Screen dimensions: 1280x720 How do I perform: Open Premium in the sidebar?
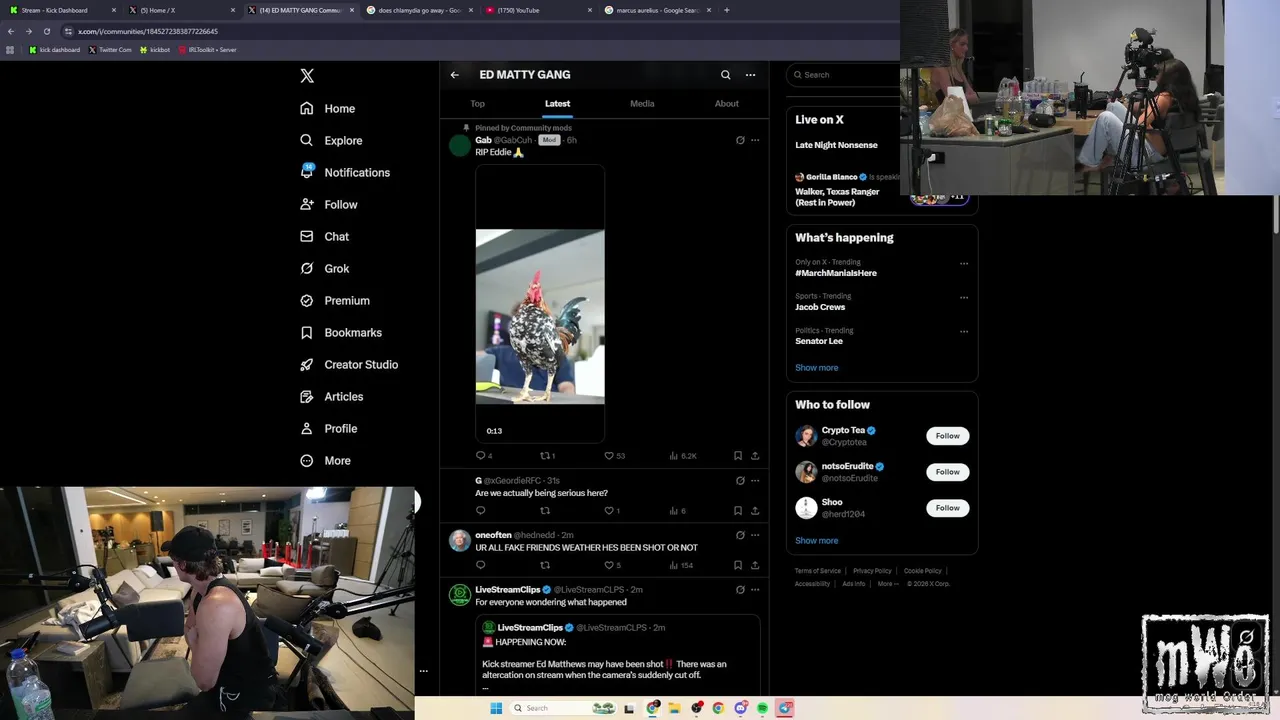[x=334, y=300]
